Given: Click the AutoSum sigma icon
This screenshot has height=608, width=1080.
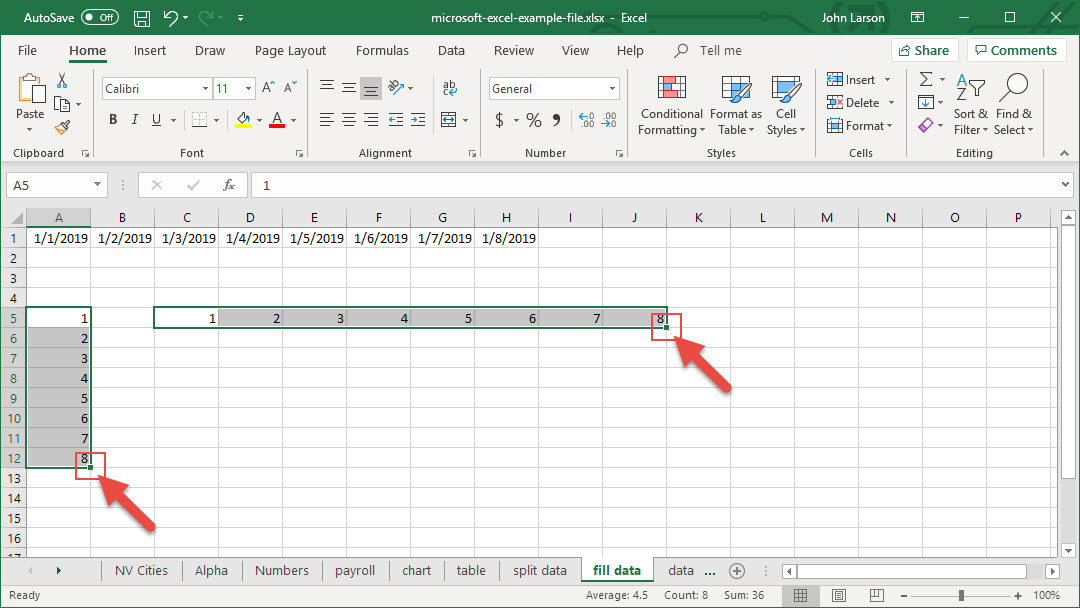Looking at the screenshot, I should pyautogui.click(x=926, y=79).
